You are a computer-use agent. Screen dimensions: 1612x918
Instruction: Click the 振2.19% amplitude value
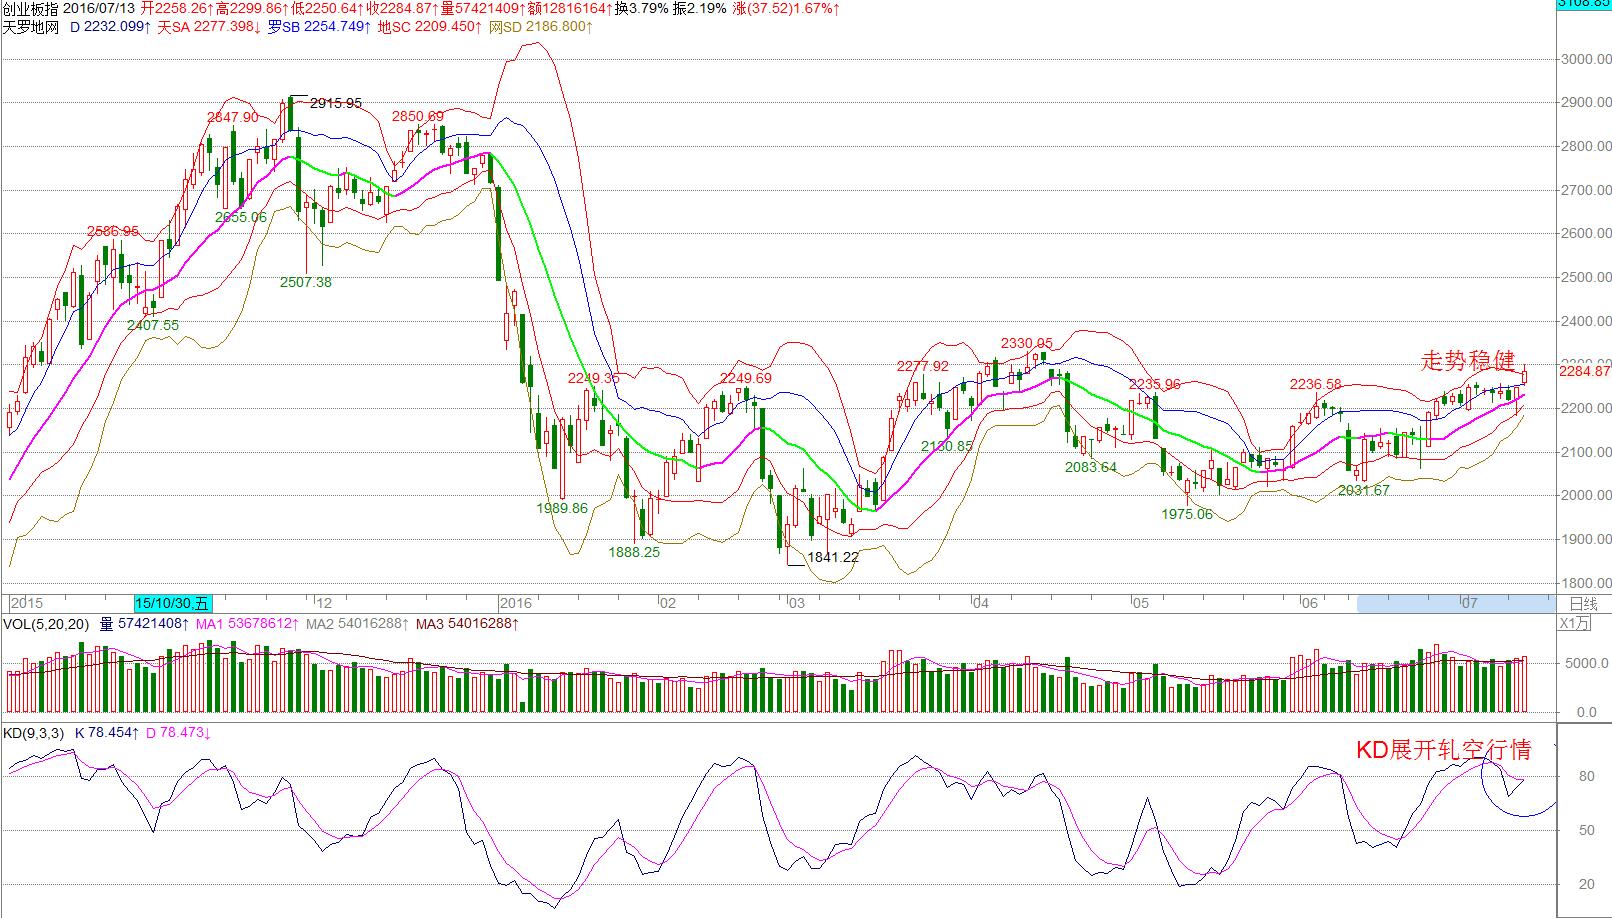701,9
